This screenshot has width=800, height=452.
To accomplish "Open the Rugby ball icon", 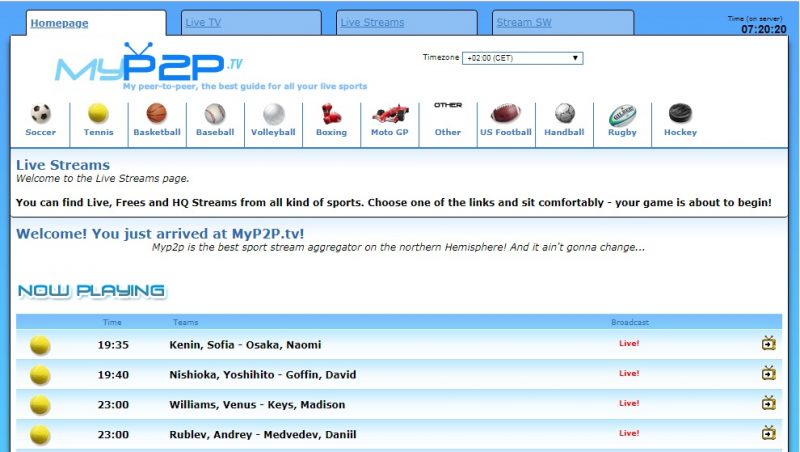I will tap(622, 114).
